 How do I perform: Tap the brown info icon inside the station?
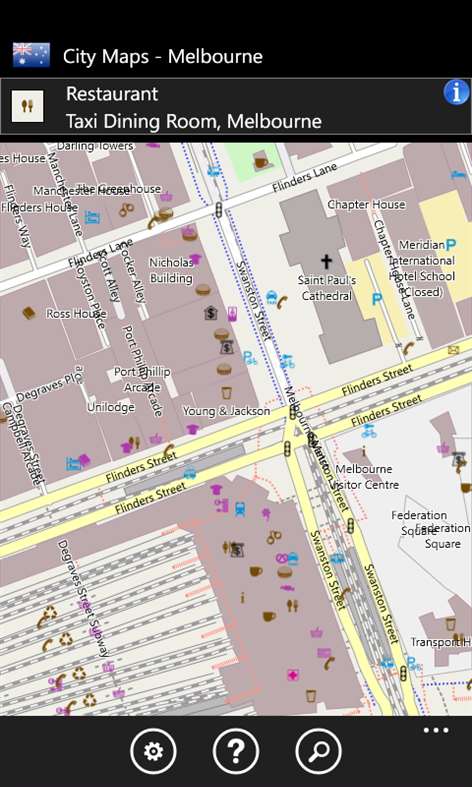tap(243, 597)
